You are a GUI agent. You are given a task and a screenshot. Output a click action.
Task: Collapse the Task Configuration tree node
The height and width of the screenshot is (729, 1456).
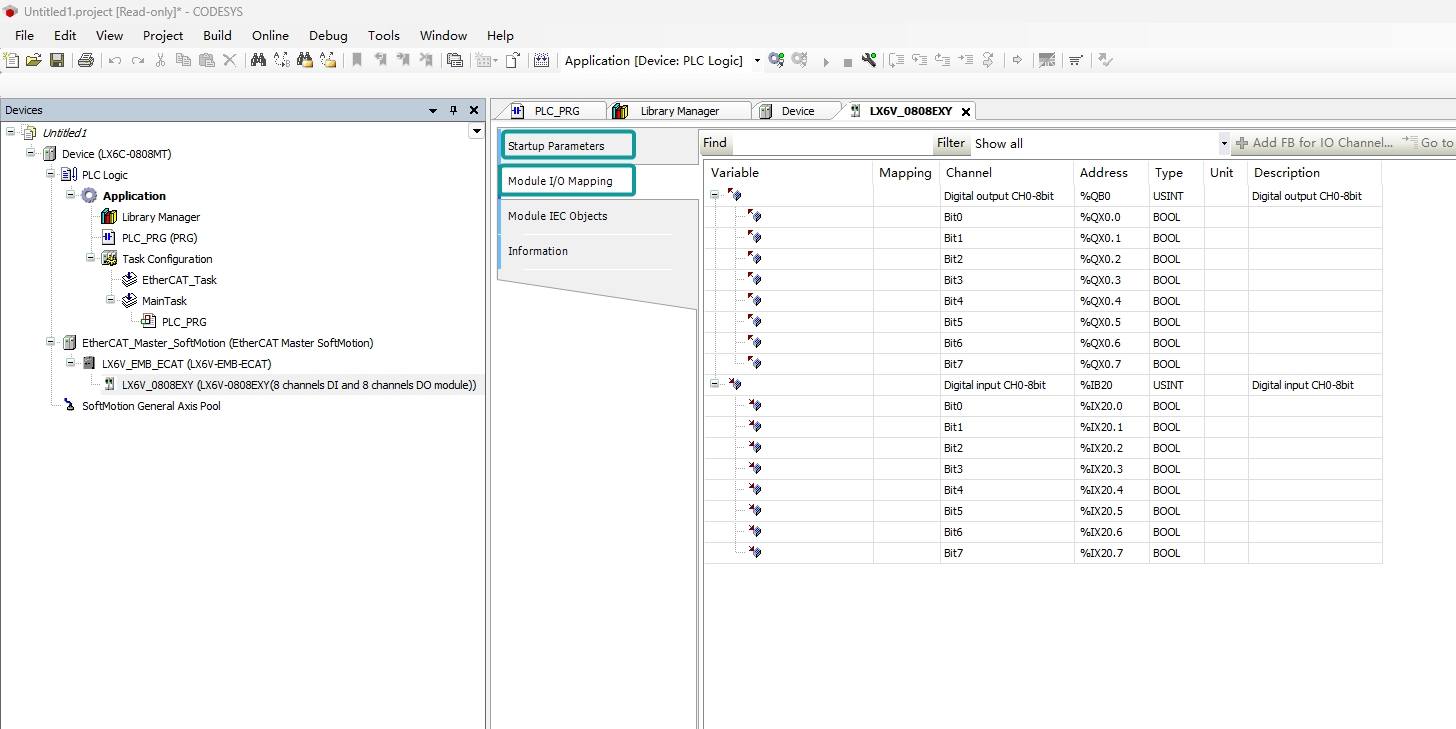[x=91, y=259]
